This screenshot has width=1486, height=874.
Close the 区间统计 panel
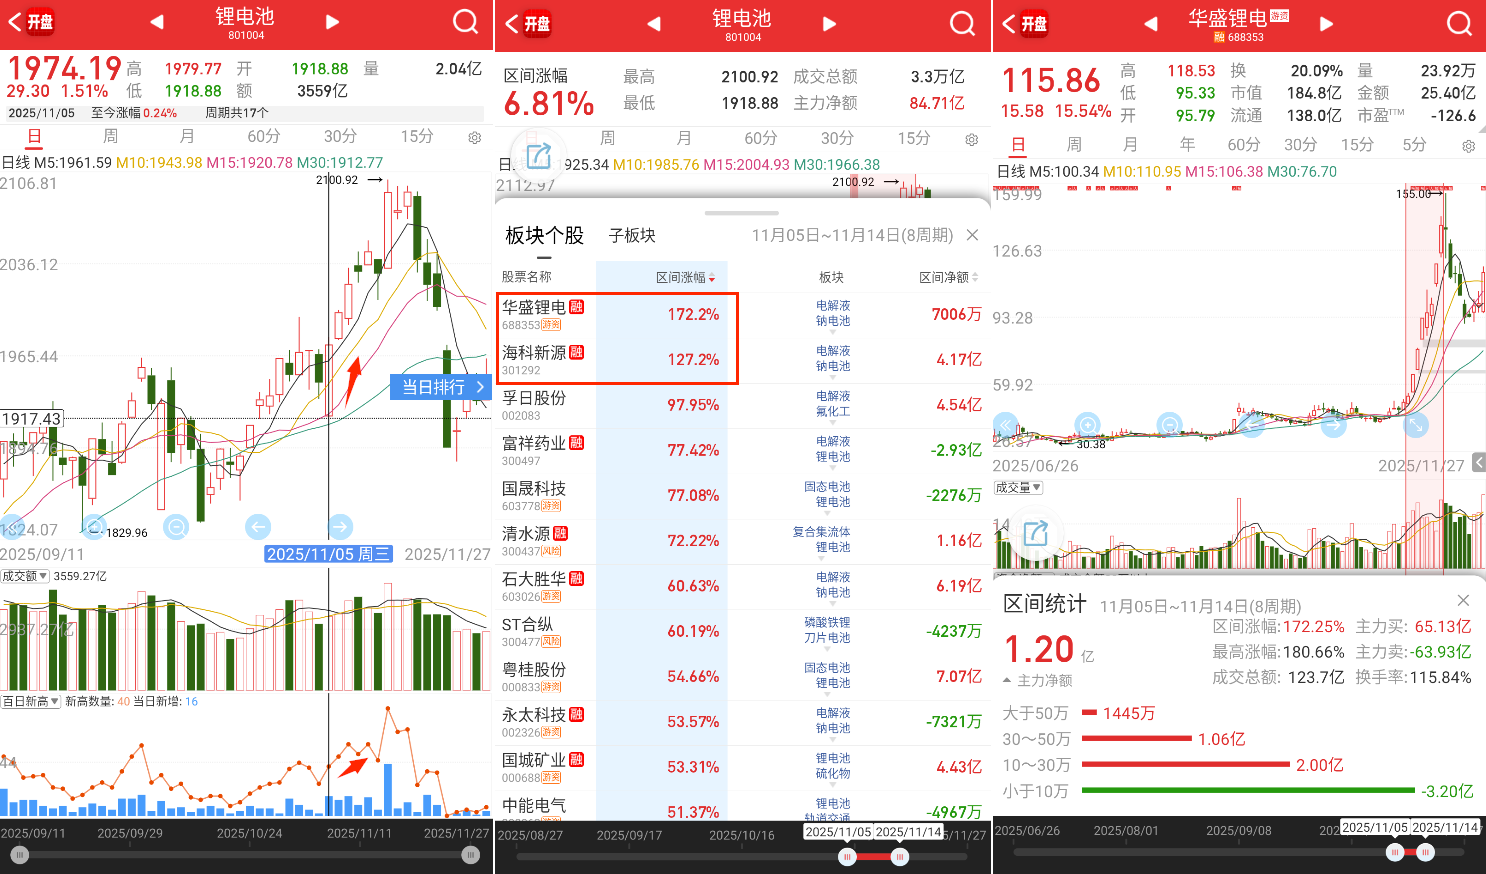[x=1463, y=600]
